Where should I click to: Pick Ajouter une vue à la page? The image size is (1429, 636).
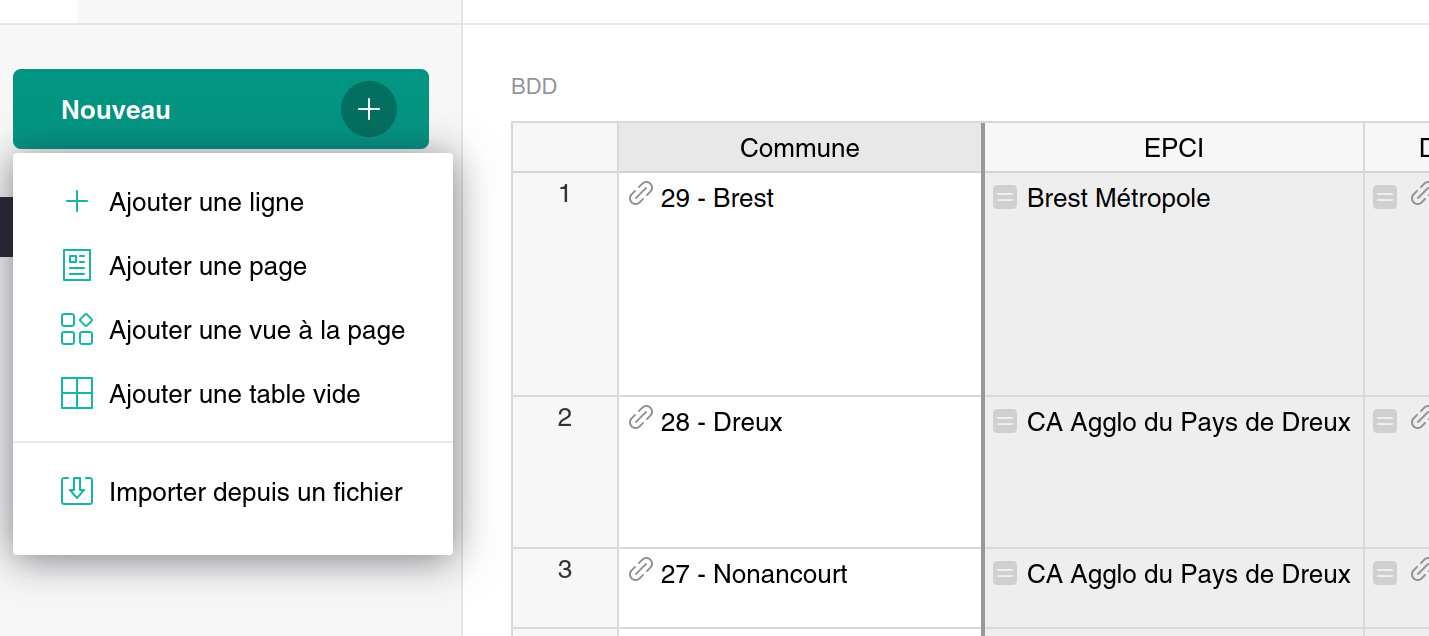coord(257,330)
